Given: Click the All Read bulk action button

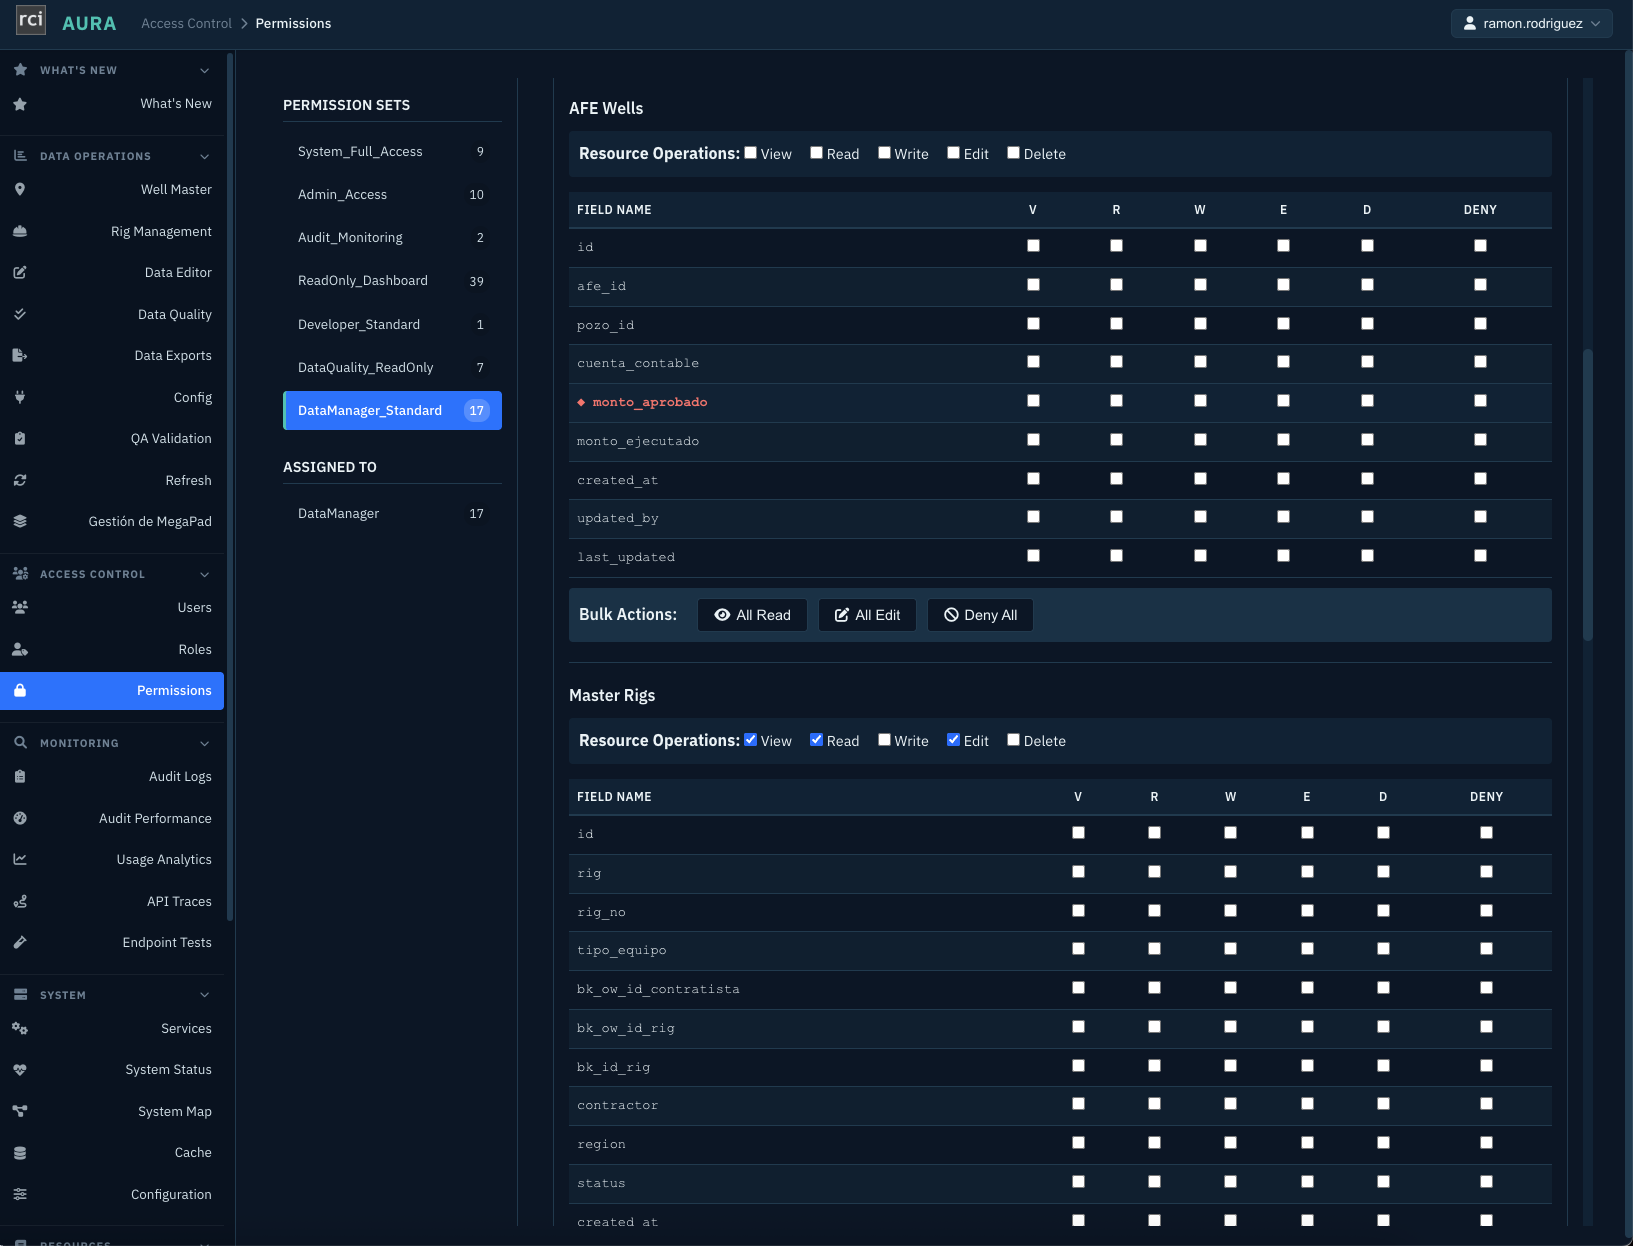Looking at the screenshot, I should [x=752, y=615].
